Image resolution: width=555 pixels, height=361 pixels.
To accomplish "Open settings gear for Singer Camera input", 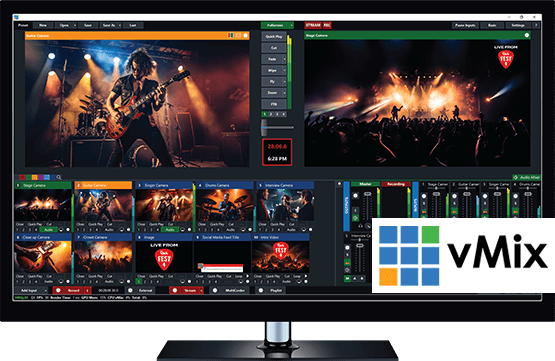I will tap(189, 230).
